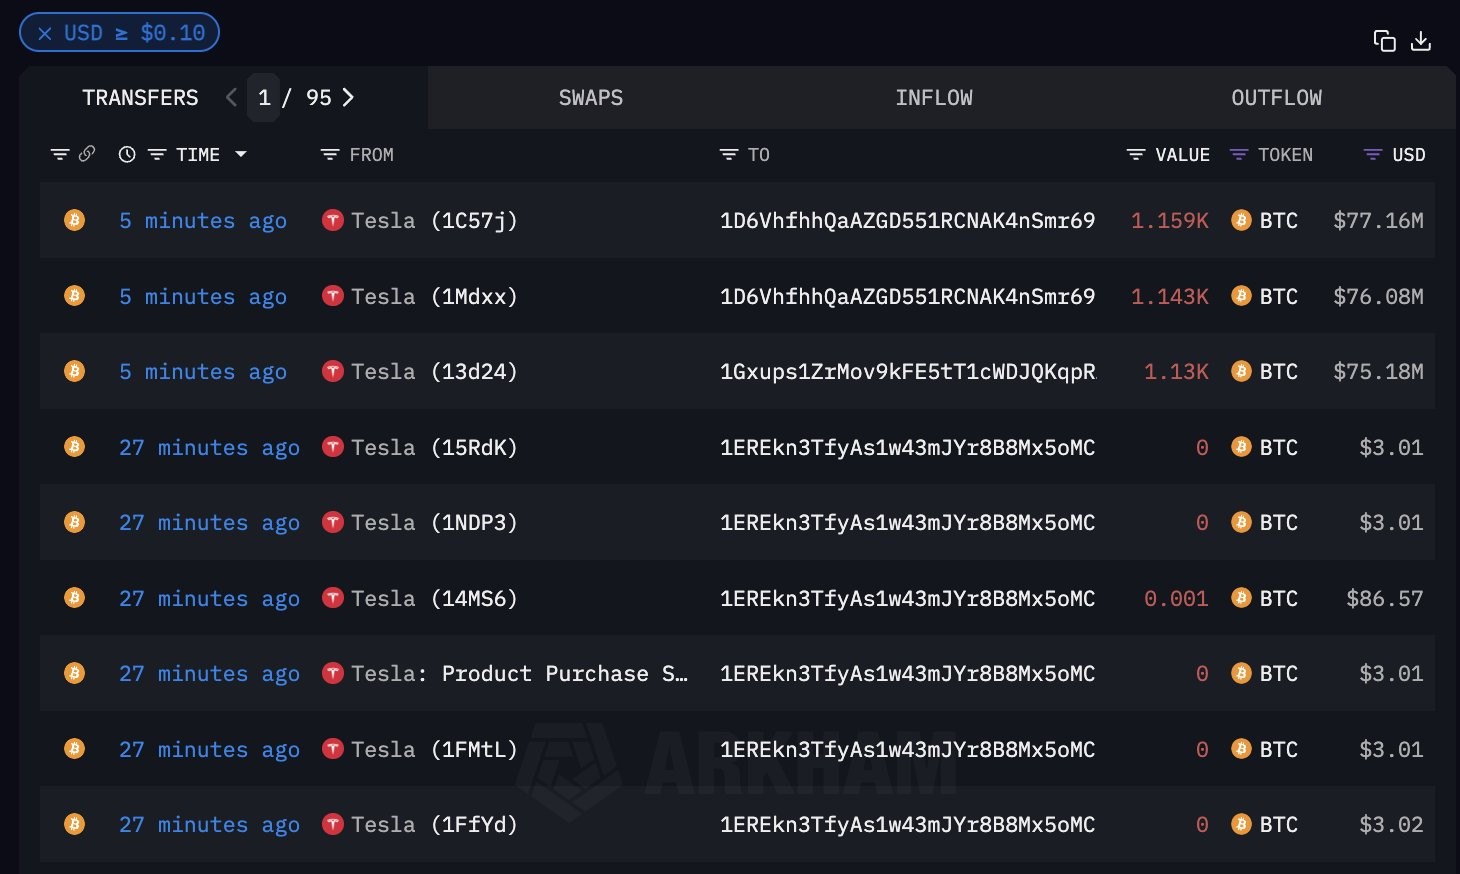Open the USD column filter
The image size is (1460, 874).
click(1373, 154)
